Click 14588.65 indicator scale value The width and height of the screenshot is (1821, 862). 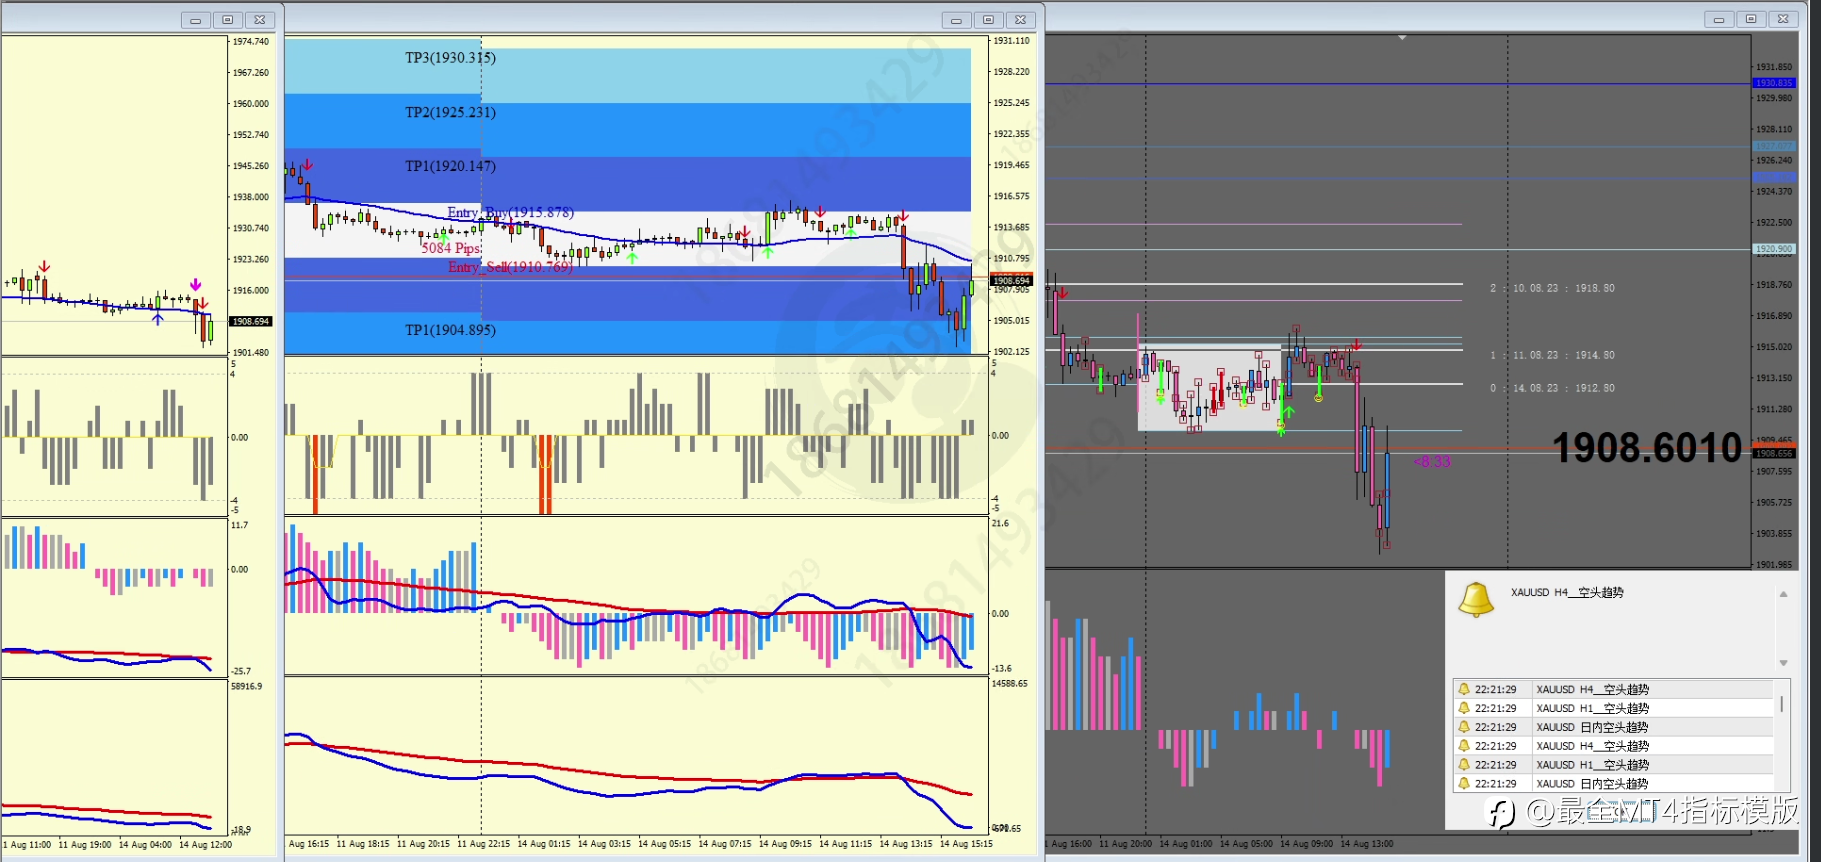coord(1010,684)
